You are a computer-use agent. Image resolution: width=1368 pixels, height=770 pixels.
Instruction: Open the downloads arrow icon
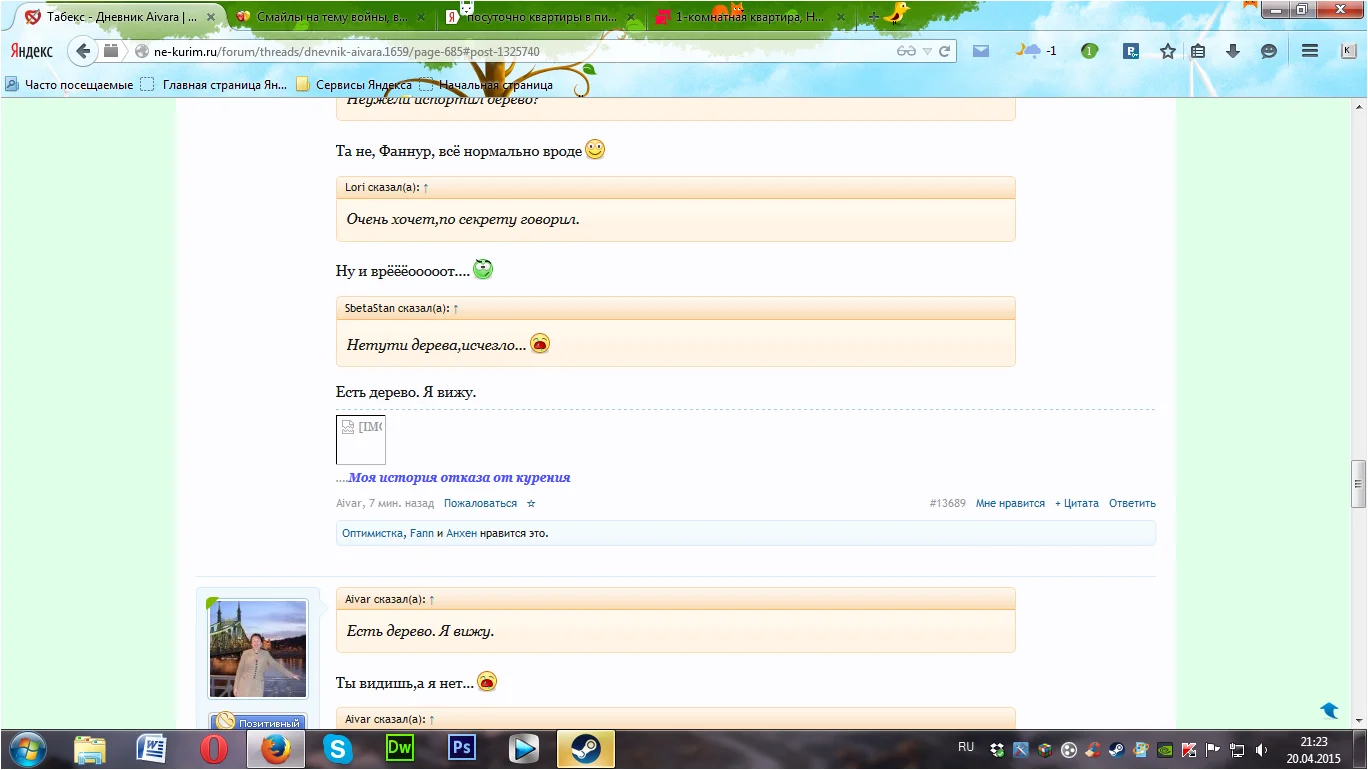pos(1233,51)
